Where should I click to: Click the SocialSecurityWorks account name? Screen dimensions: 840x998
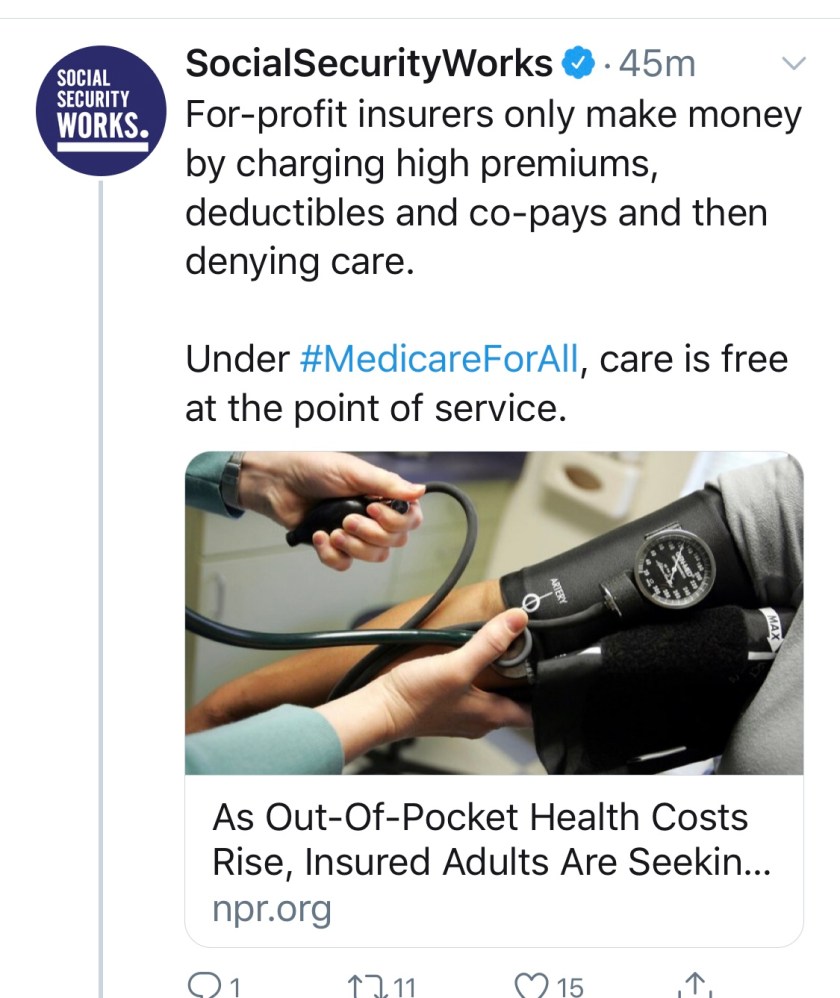pyautogui.click(x=369, y=65)
